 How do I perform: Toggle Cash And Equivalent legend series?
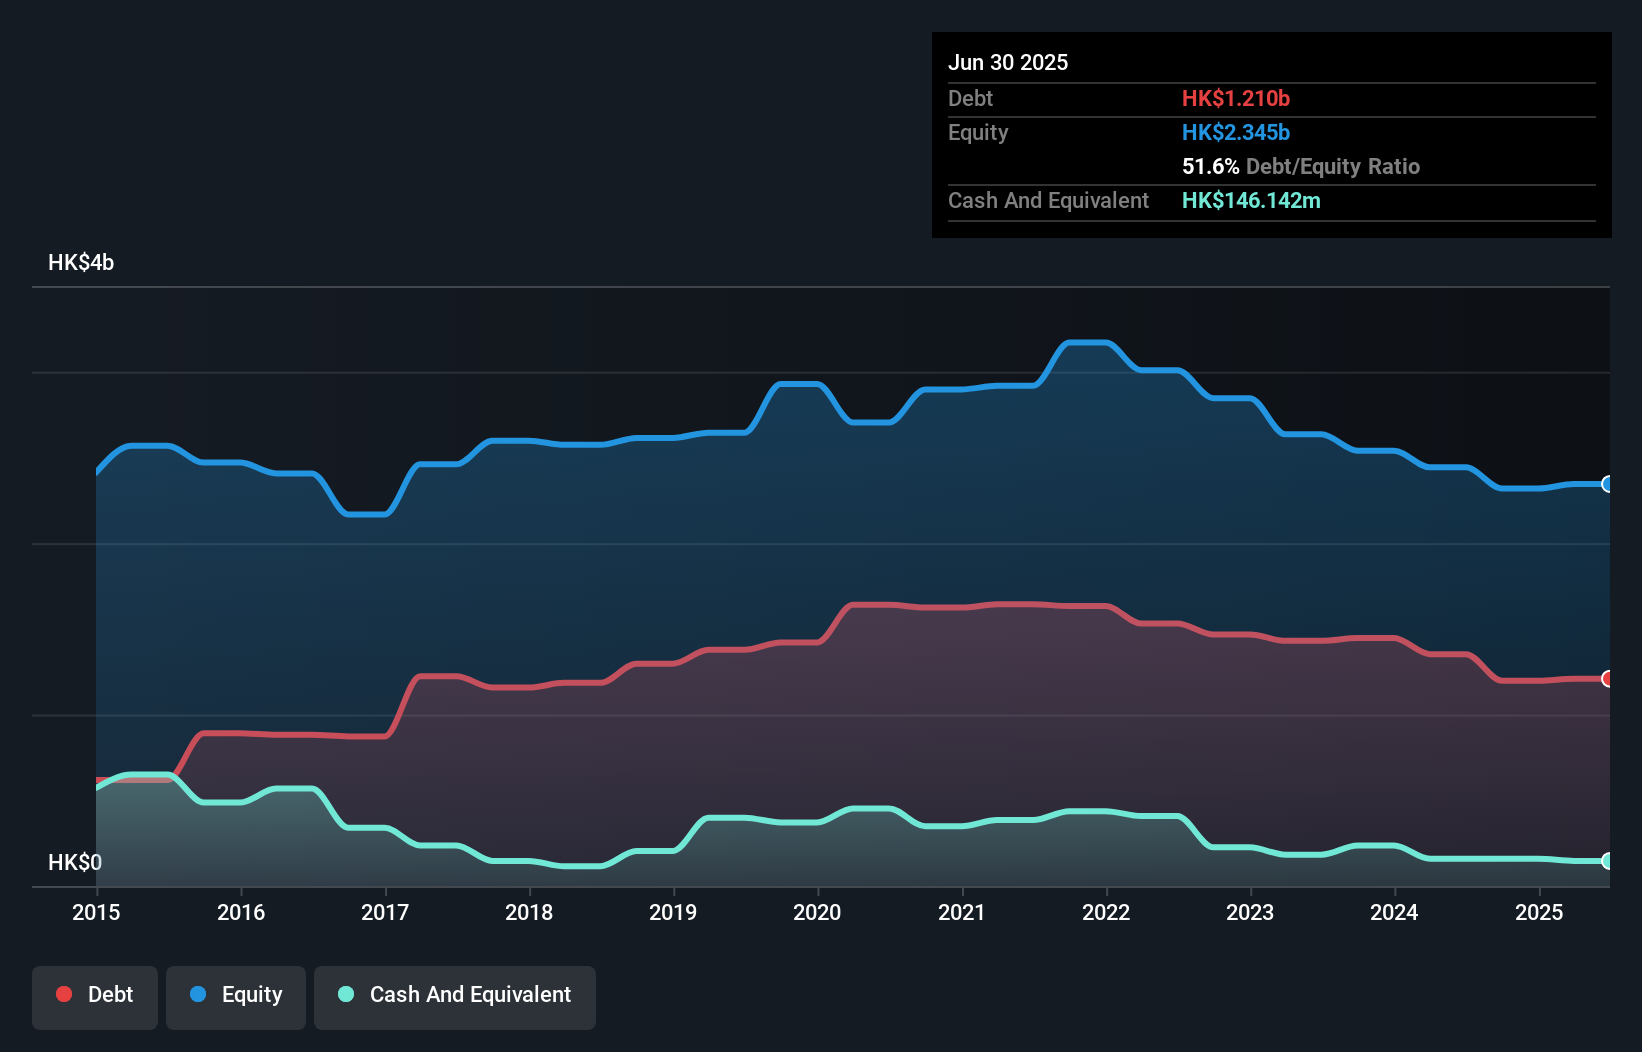[455, 995]
